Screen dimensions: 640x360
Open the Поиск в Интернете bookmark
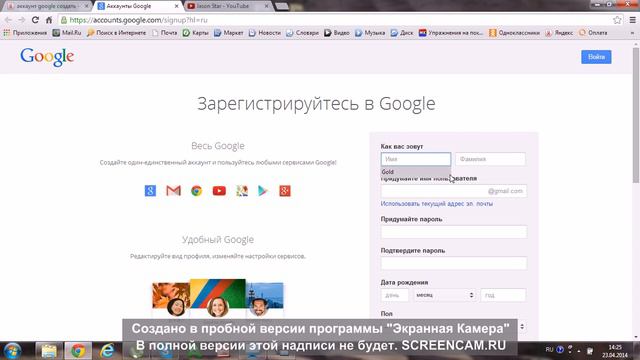click(x=116, y=33)
